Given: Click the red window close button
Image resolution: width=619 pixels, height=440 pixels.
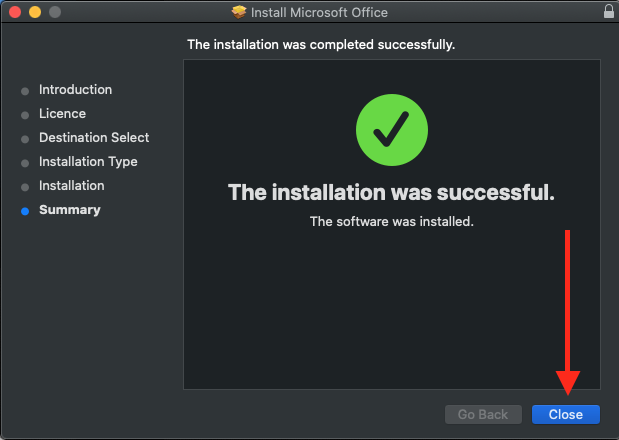Looking at the screenshot, I should point(14,12).
